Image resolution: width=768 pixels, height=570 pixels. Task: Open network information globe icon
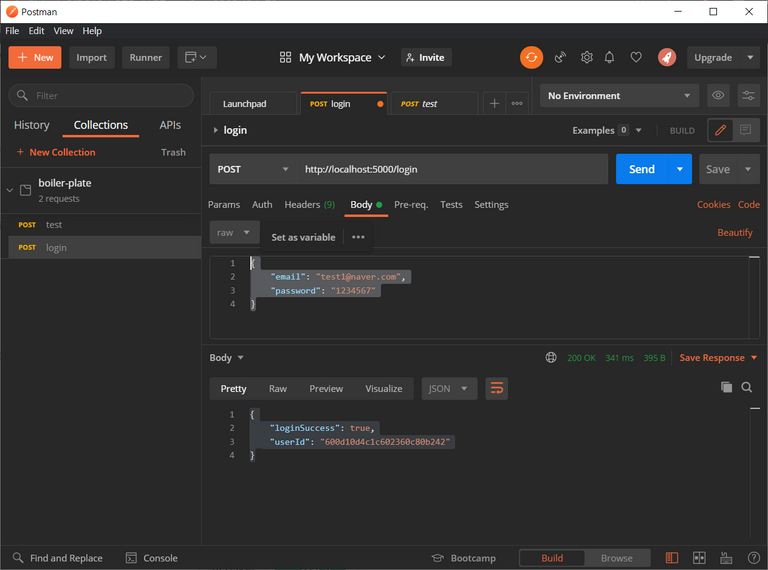tap(551, 358)
